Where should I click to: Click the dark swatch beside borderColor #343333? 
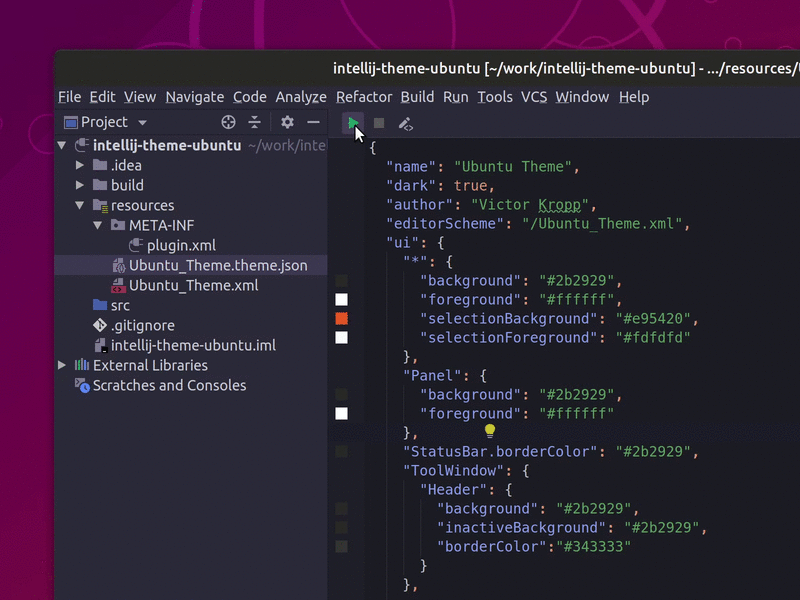point(341,546)
